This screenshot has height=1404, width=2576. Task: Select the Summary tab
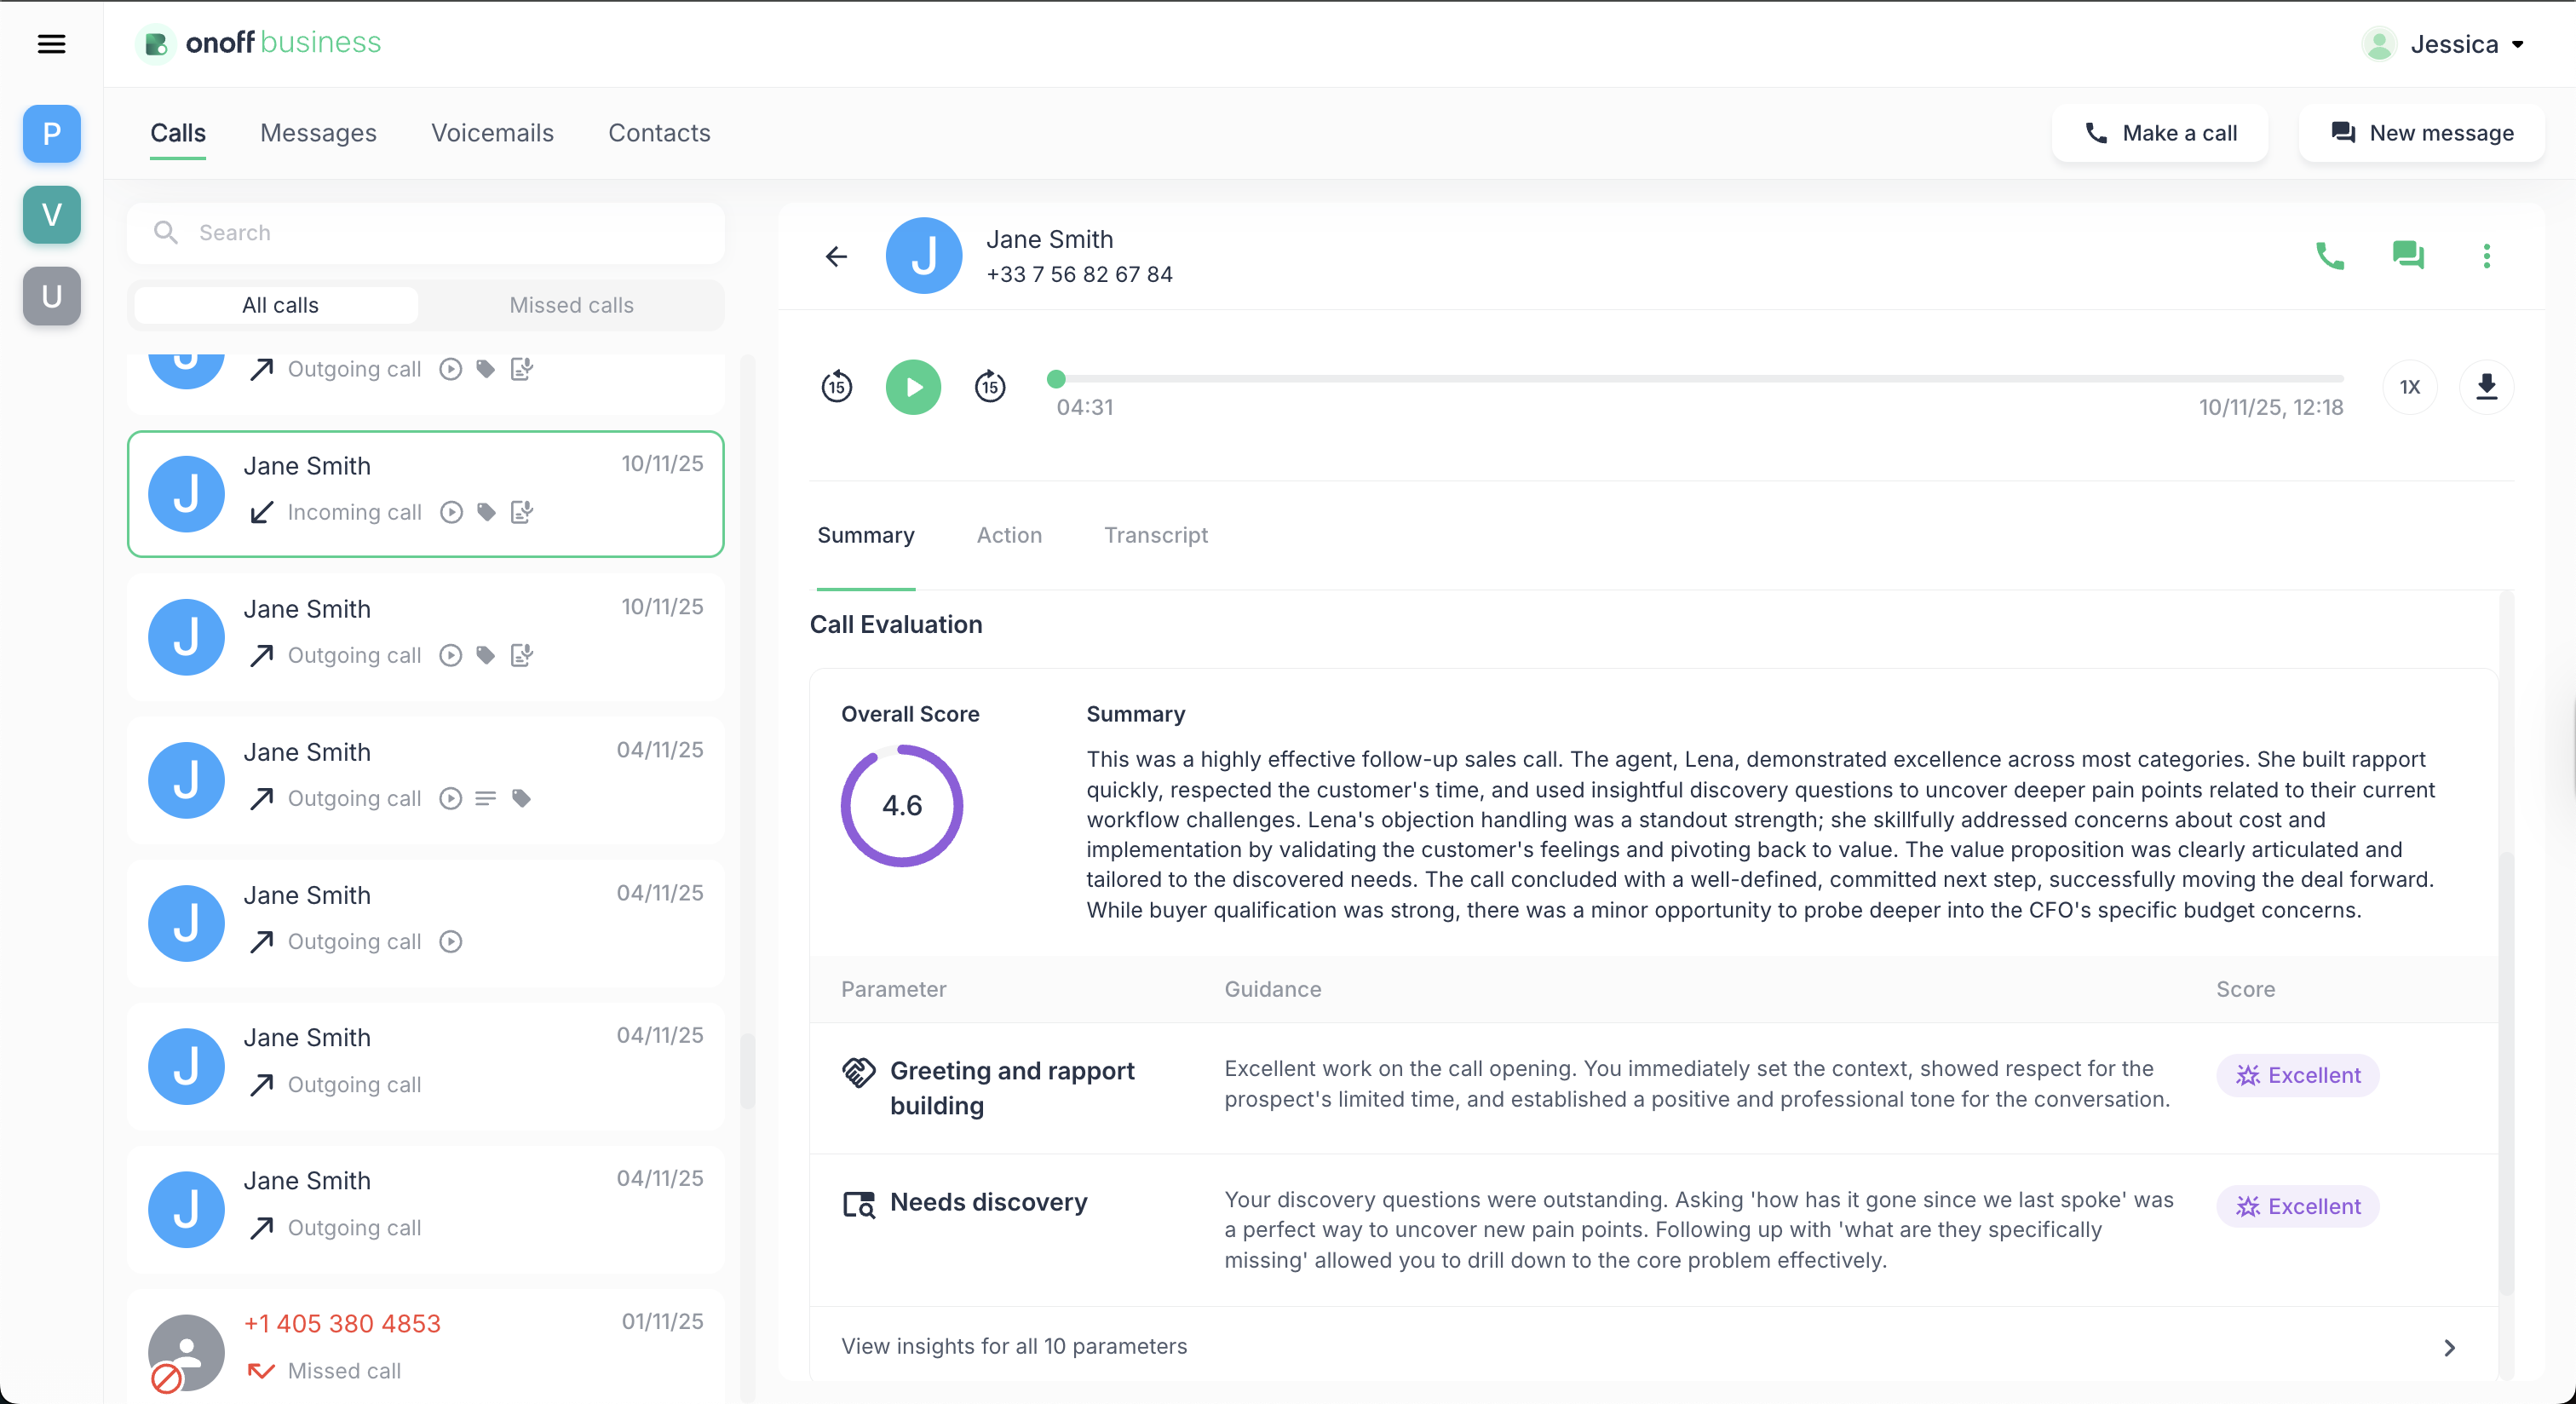866,535
